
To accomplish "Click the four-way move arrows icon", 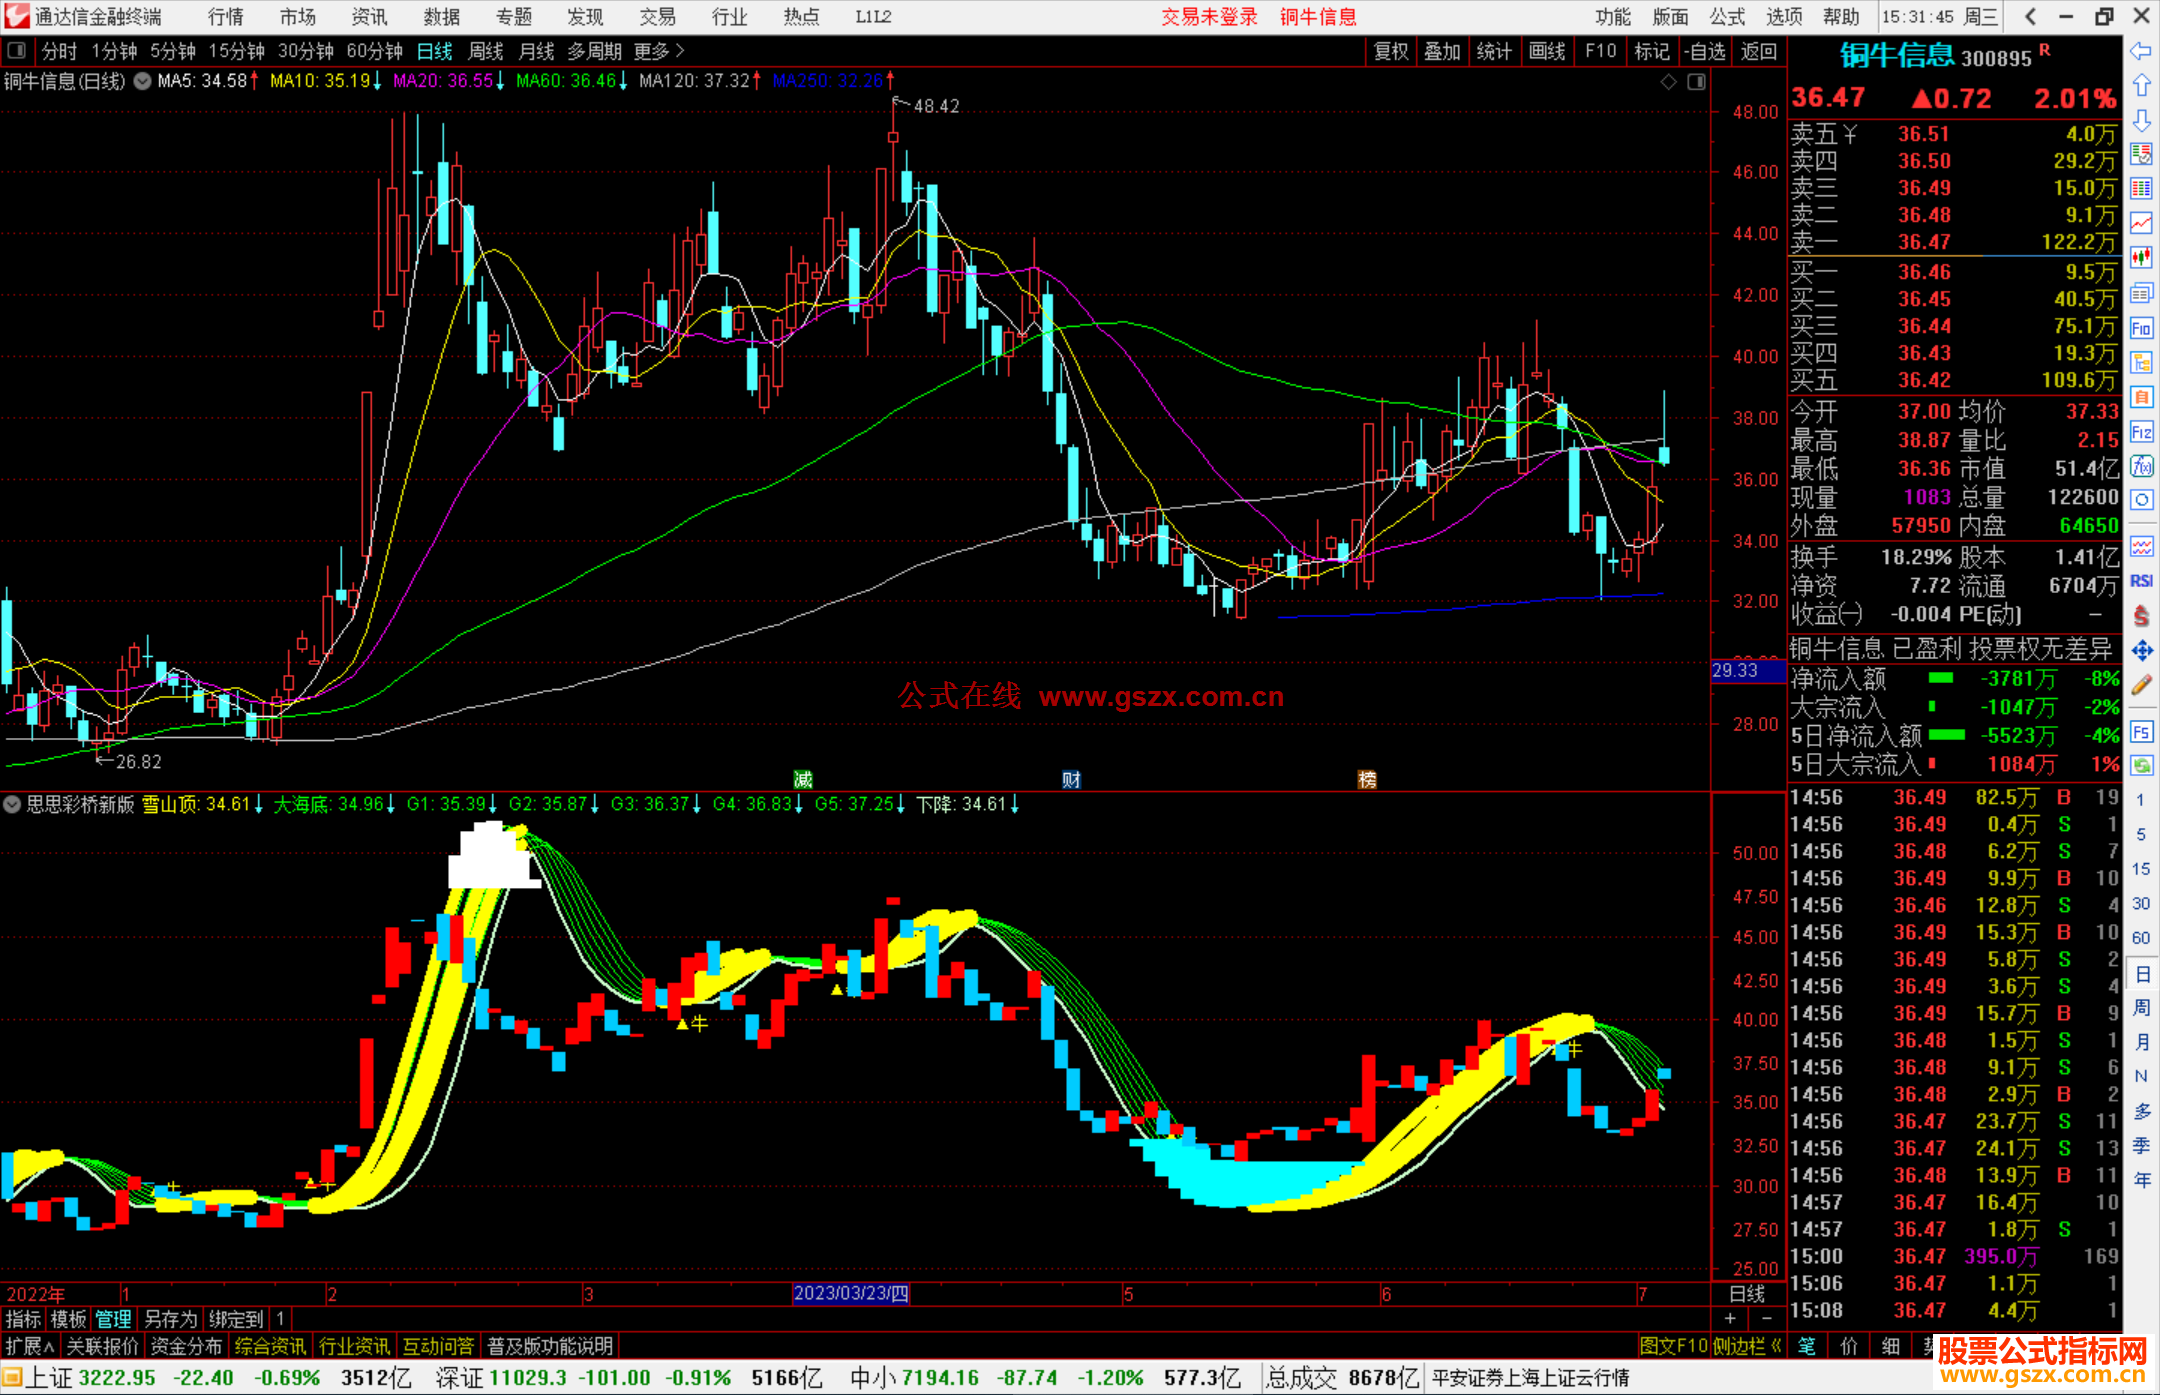I will [x=2141, y=651].
